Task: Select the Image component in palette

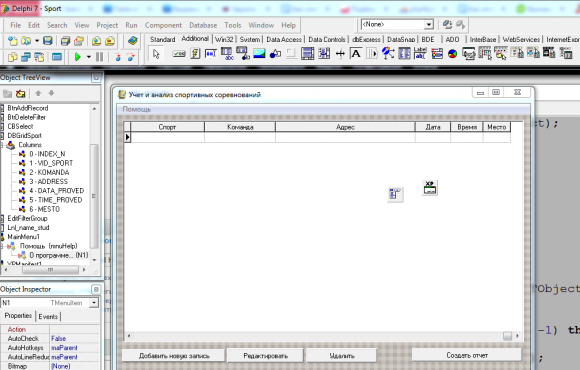Action: [x=259, y=54]
